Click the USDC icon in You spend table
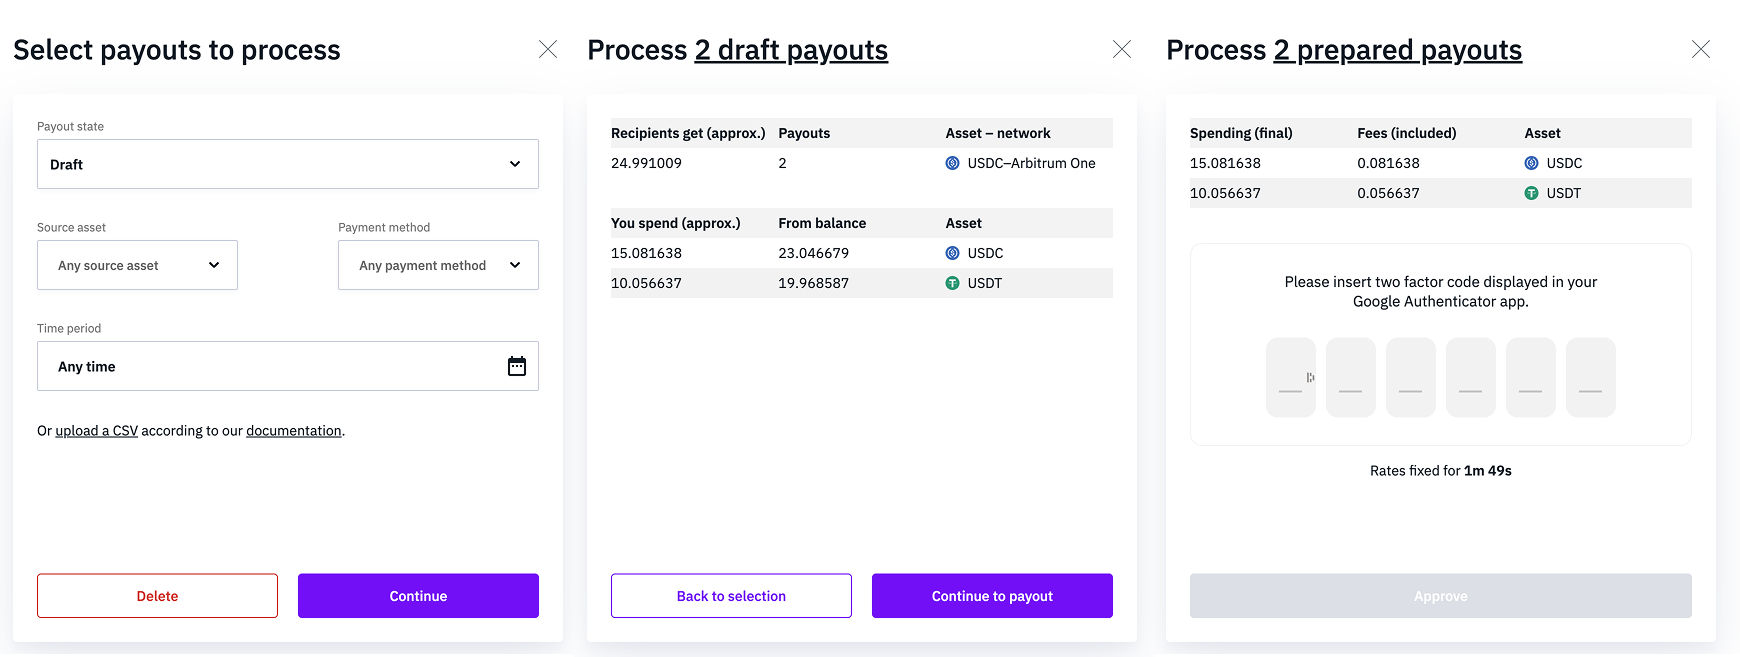The width and height of the screenshot is (1740, 657). [952, 253]
